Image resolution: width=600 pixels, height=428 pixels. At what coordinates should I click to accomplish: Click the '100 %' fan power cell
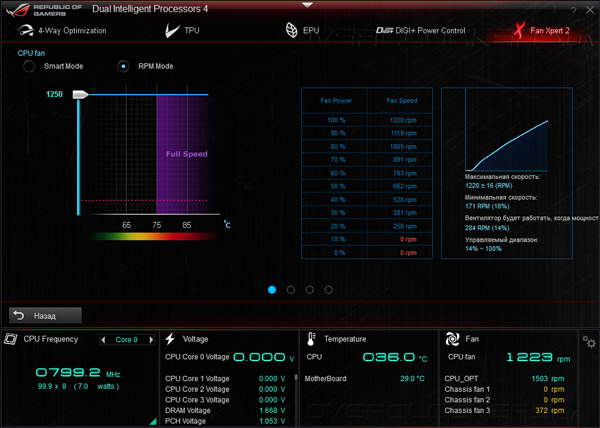(x=336, y=120)
